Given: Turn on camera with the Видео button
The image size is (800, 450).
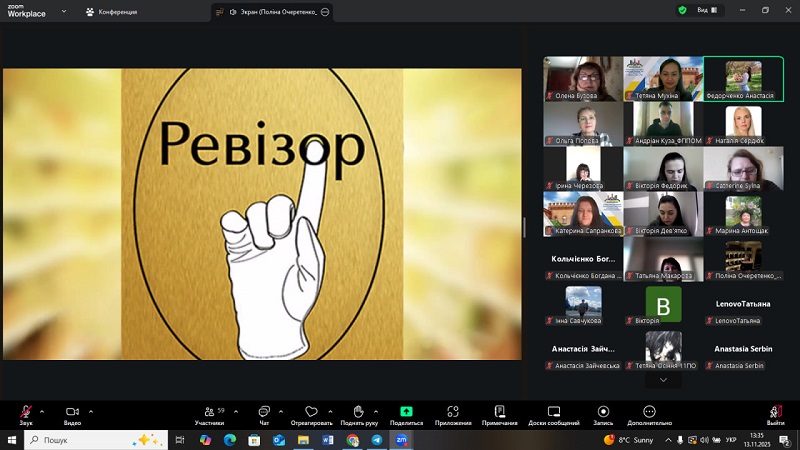Looking at the screenshot, I should pos(72,412).
